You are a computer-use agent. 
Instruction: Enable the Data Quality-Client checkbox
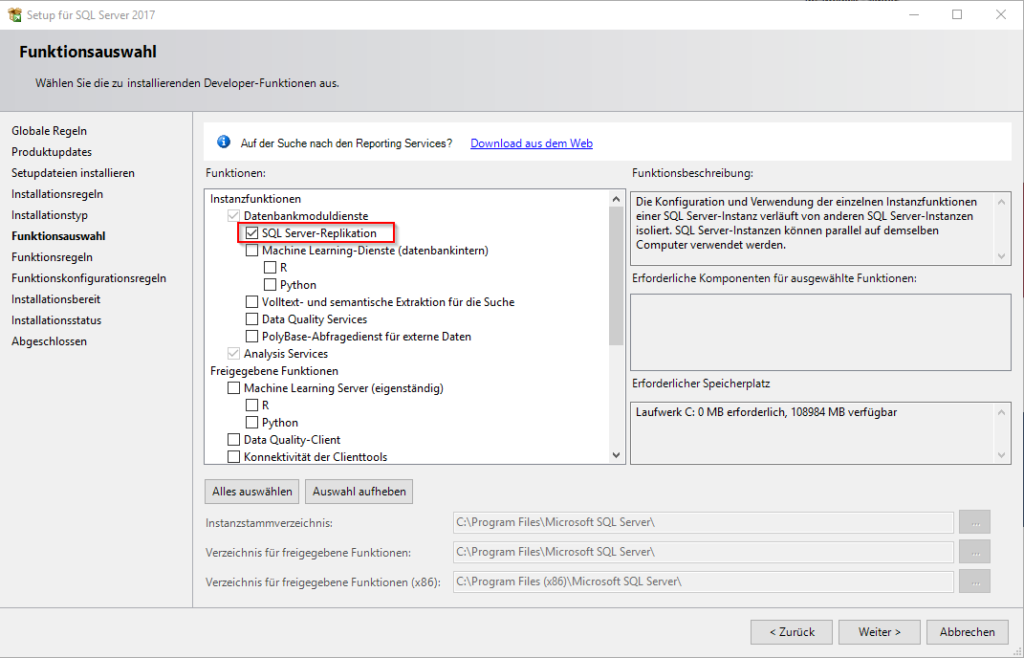[234, 440]
